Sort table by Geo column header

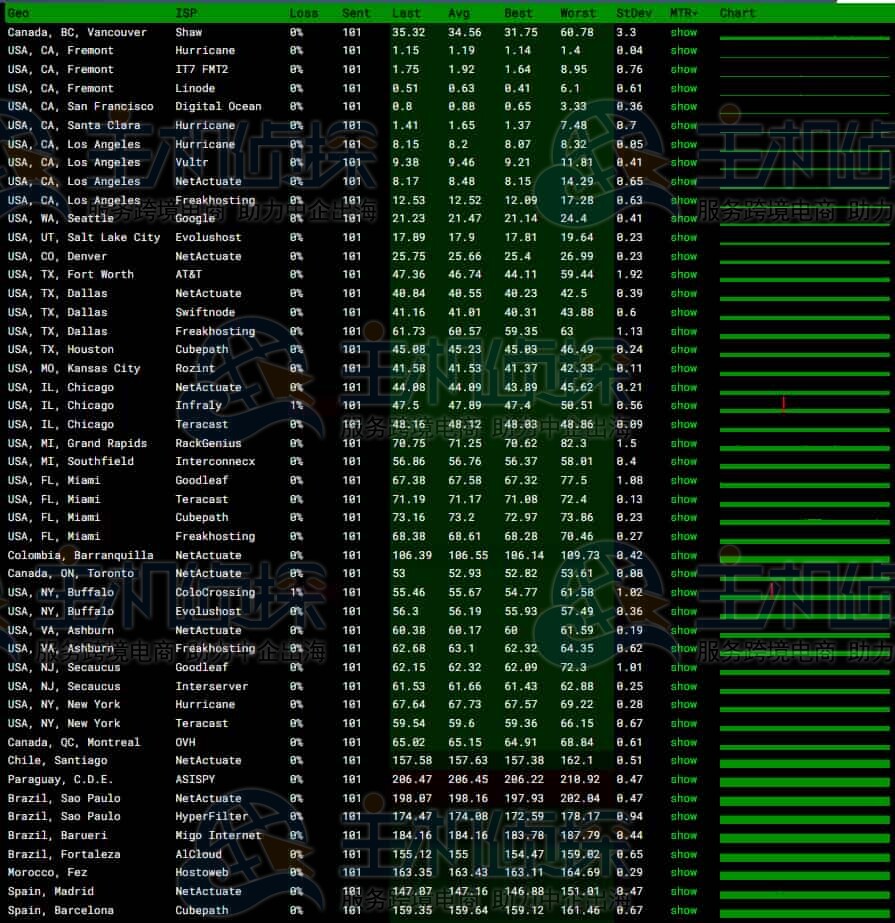18,13
